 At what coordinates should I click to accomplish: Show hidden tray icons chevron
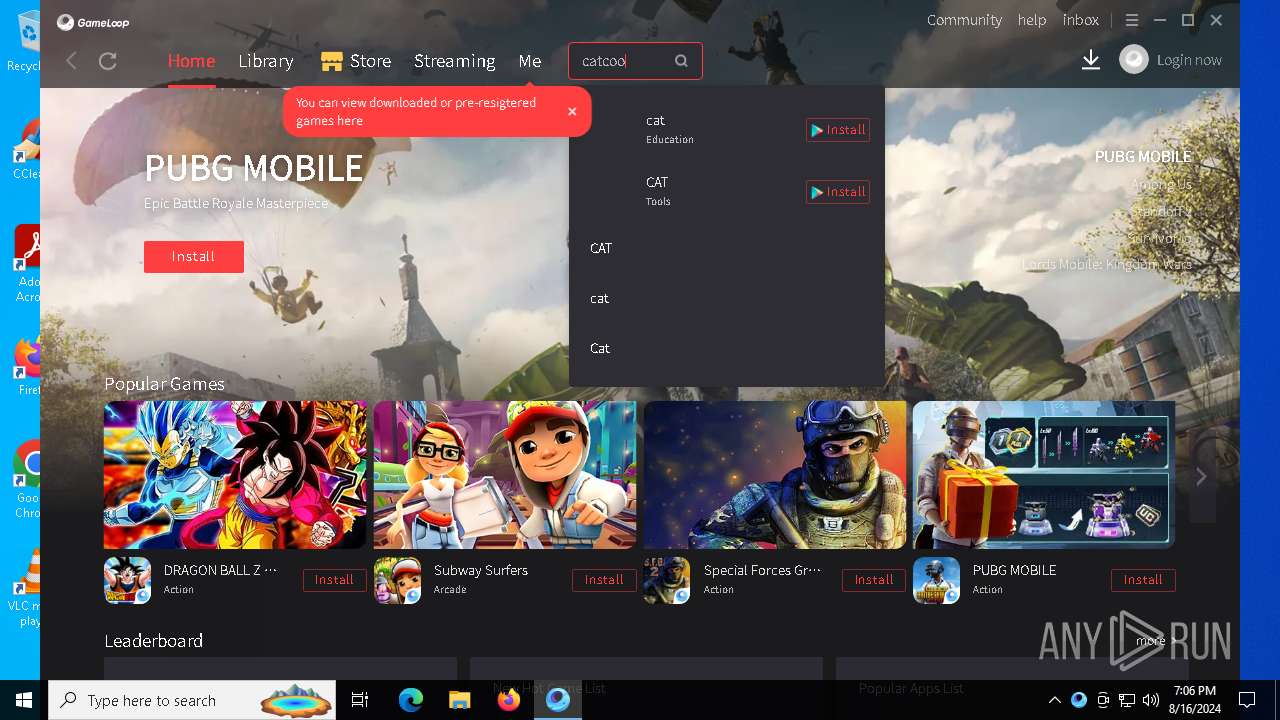tap(1054, 700)
